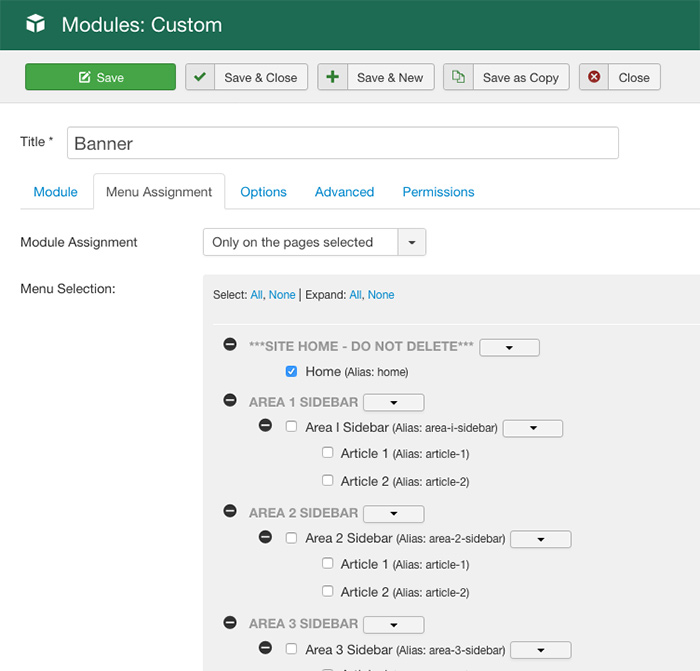The width and height of the screenshot is (700, 671).
Task: Collapse the AREA 2 SIDEBAR group
Action: point(230,511)
